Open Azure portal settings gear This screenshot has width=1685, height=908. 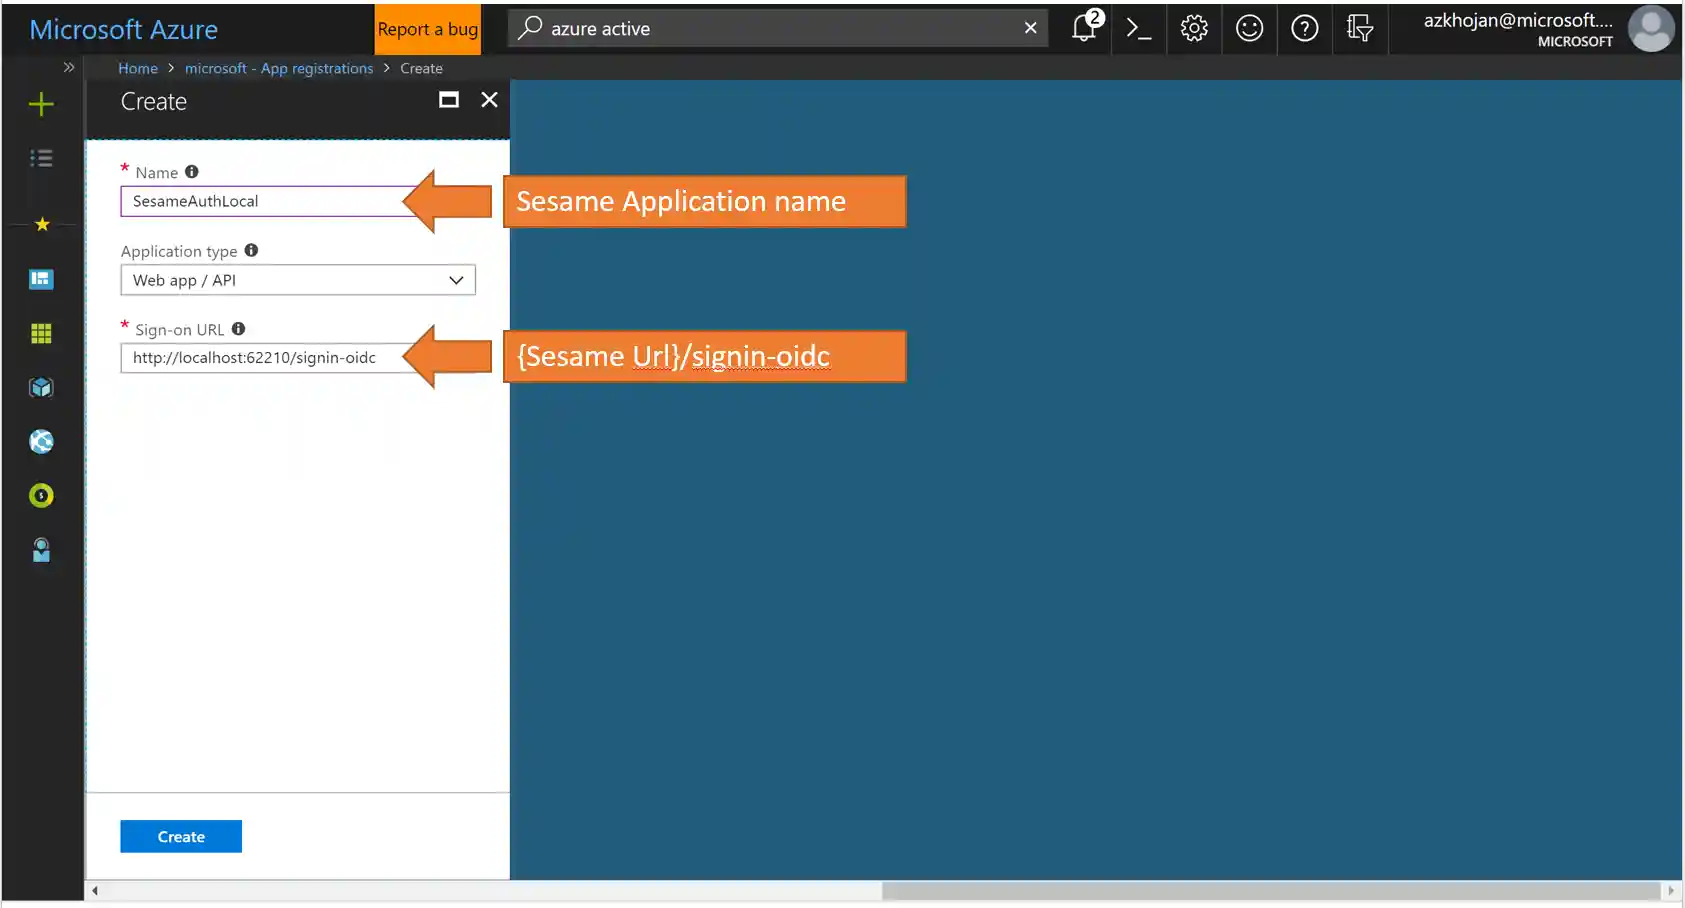(x=1194, y=28)
